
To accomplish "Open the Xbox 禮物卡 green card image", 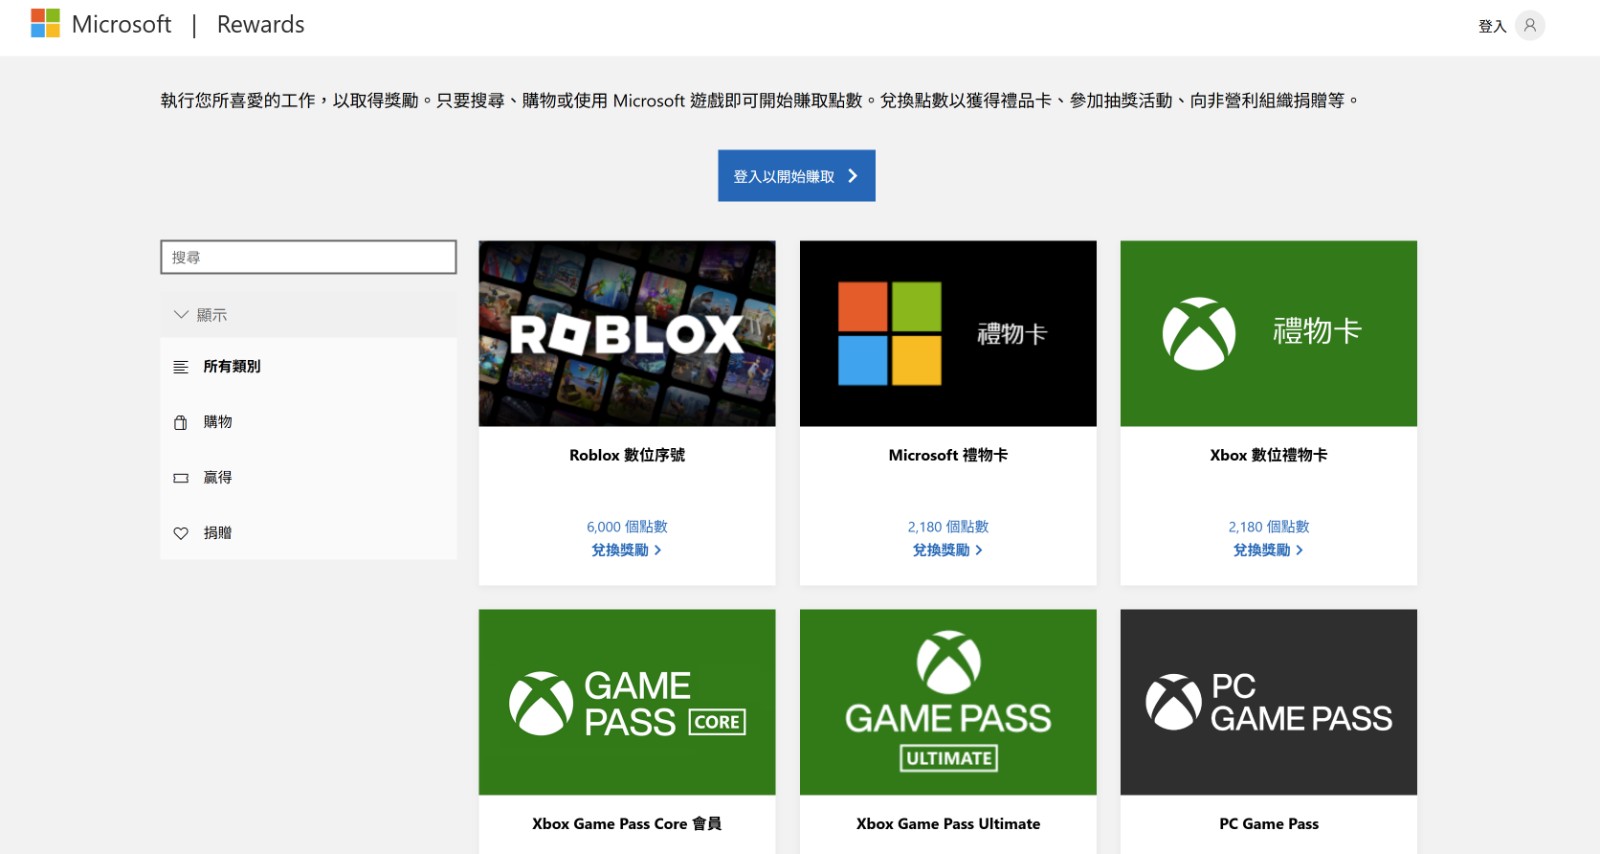I will (1269, 333).
